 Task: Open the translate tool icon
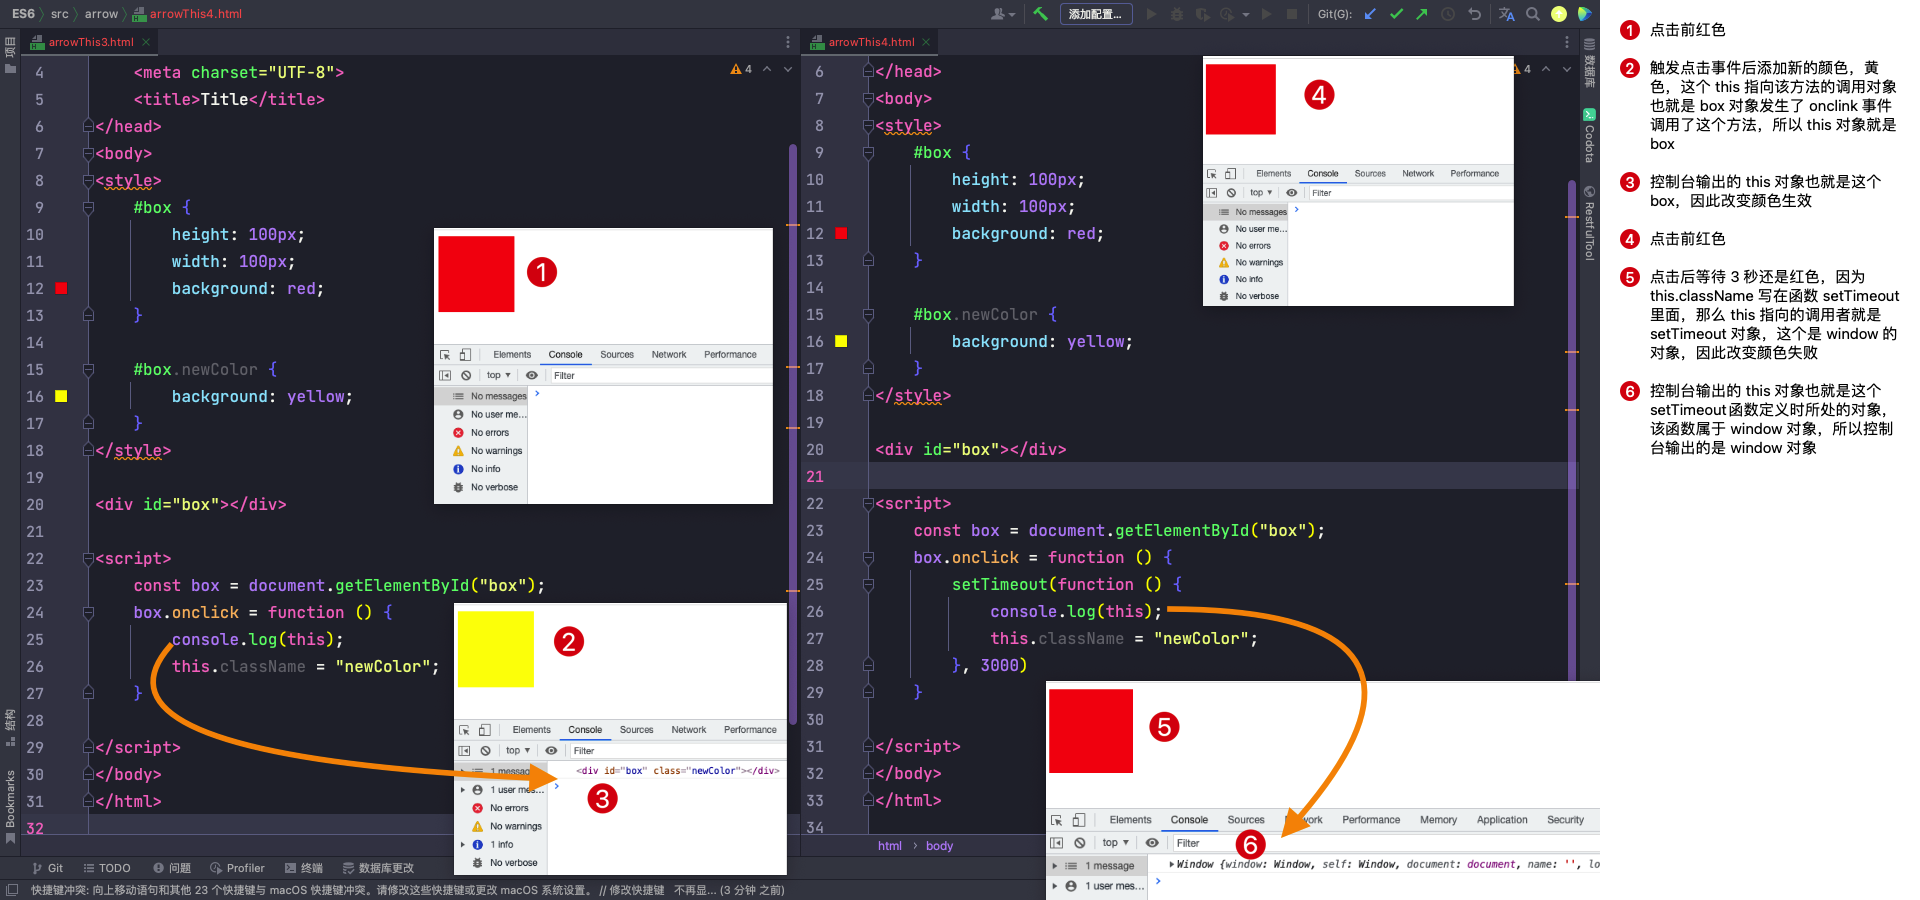pyautogui.click(x=1506, y=14)
